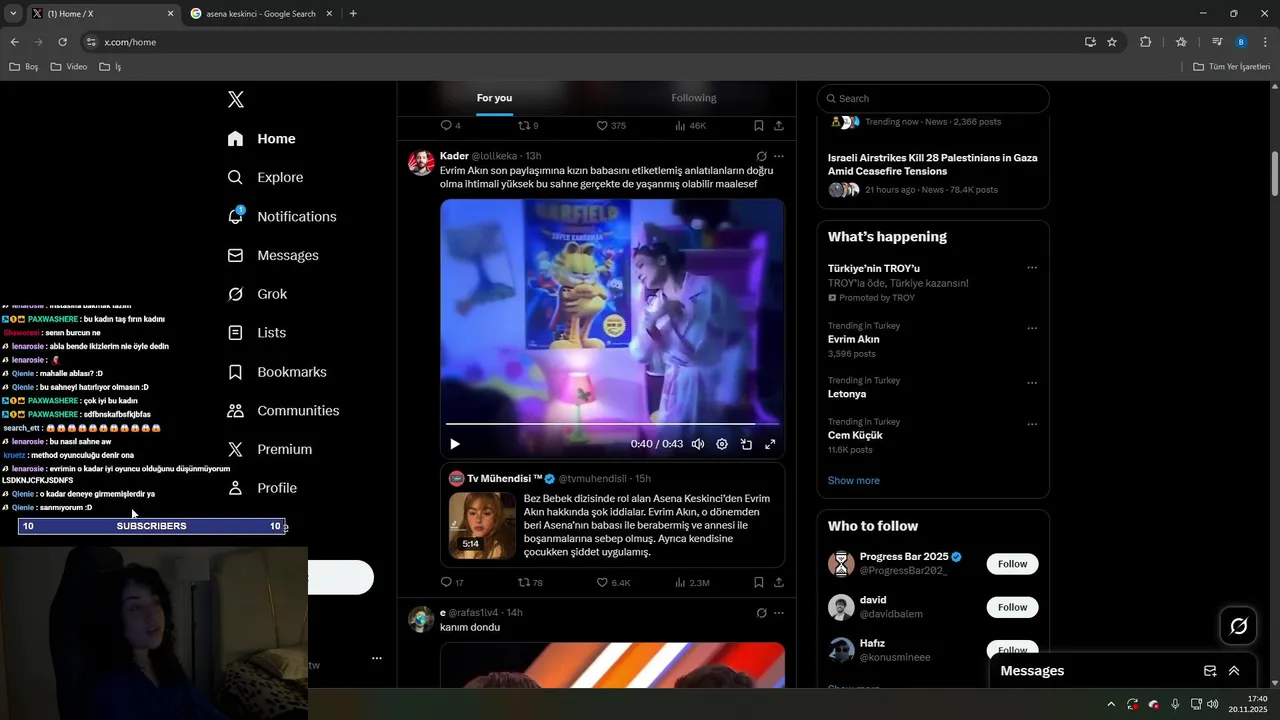Like Kader's post with 6.4K likes
The width and height of the screenshot is (1280, 720).
pos(613,582)
